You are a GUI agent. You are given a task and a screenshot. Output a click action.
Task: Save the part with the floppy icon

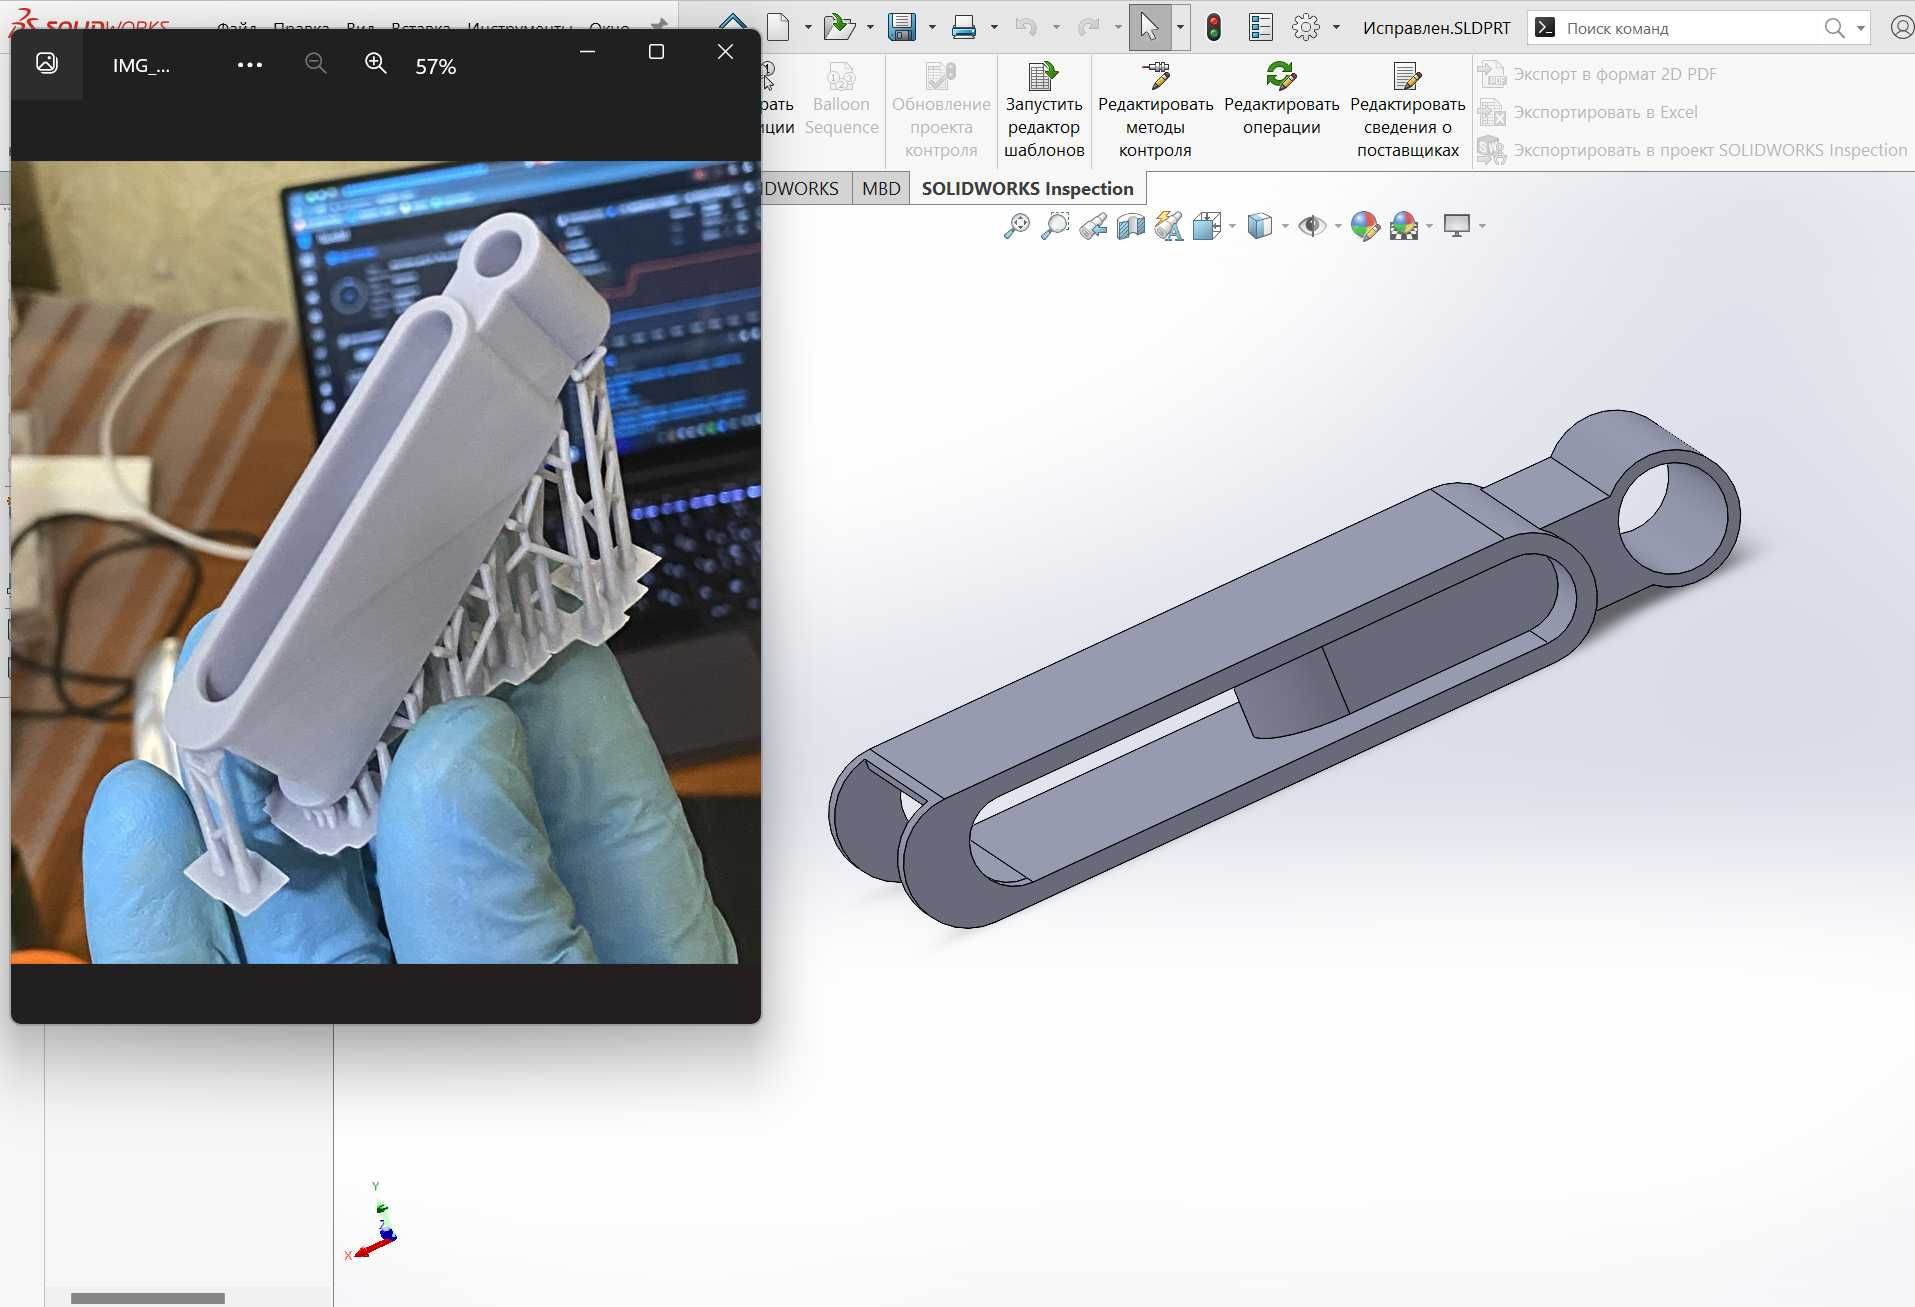[902, 27]
